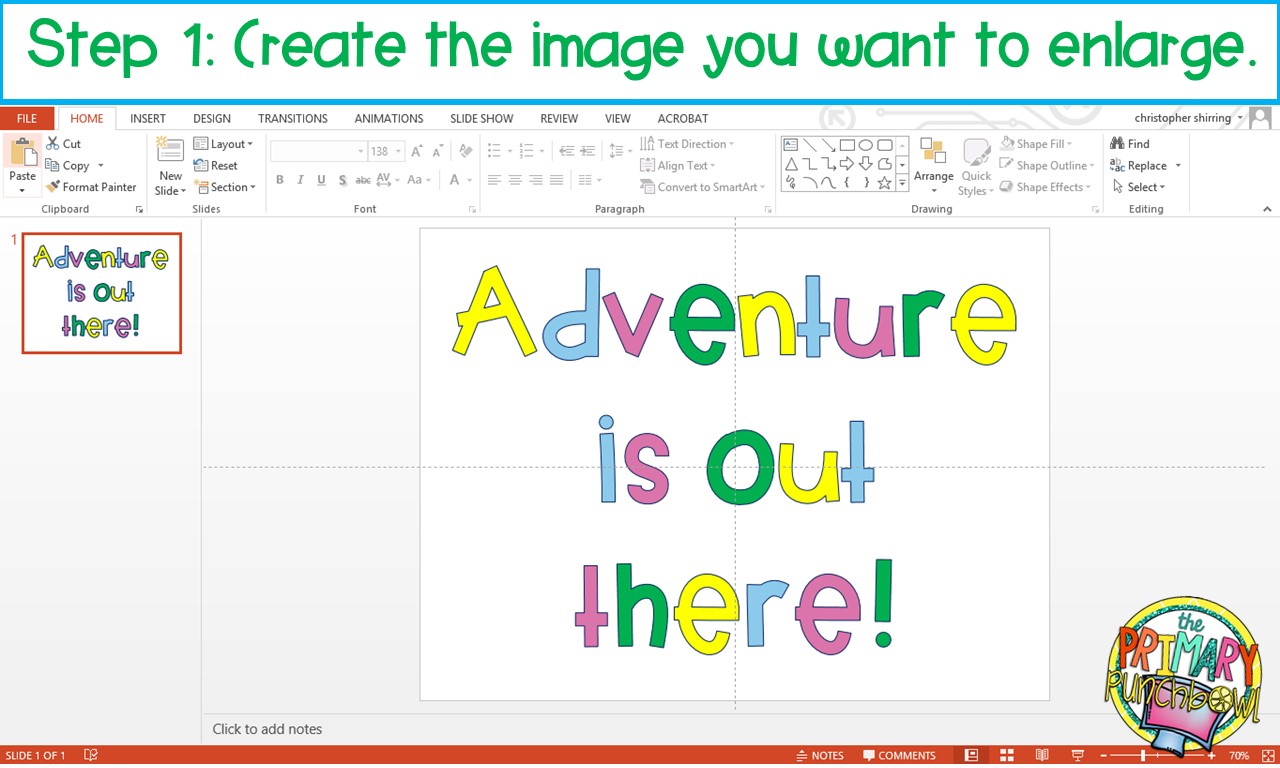Select the Isosceles Triangle shape
The width and height of the screenshot is (1280, 768).
(791, 164)
